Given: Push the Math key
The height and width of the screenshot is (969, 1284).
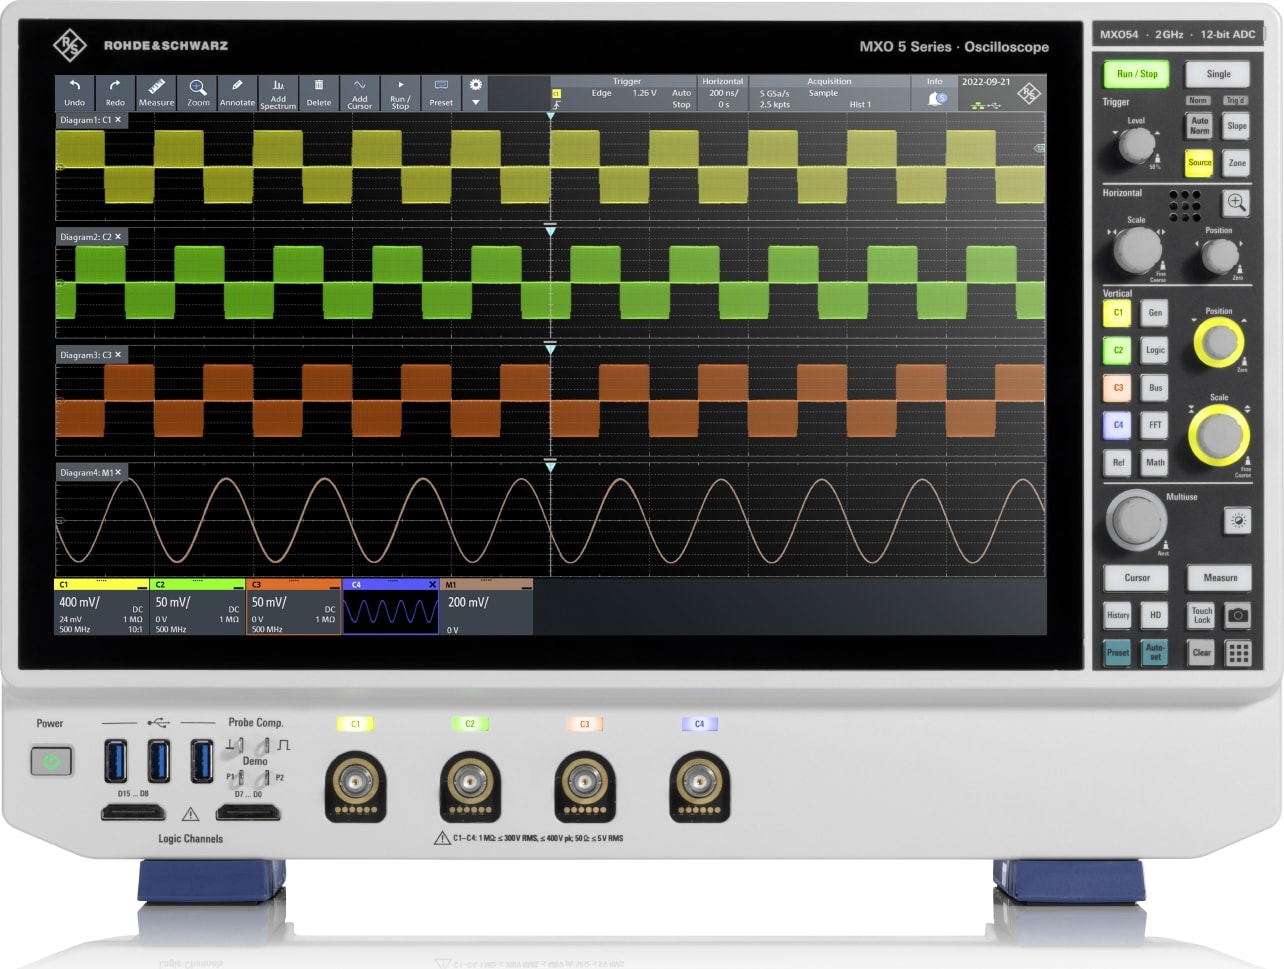Looking at the screenshot, I should coord(1155,462).
